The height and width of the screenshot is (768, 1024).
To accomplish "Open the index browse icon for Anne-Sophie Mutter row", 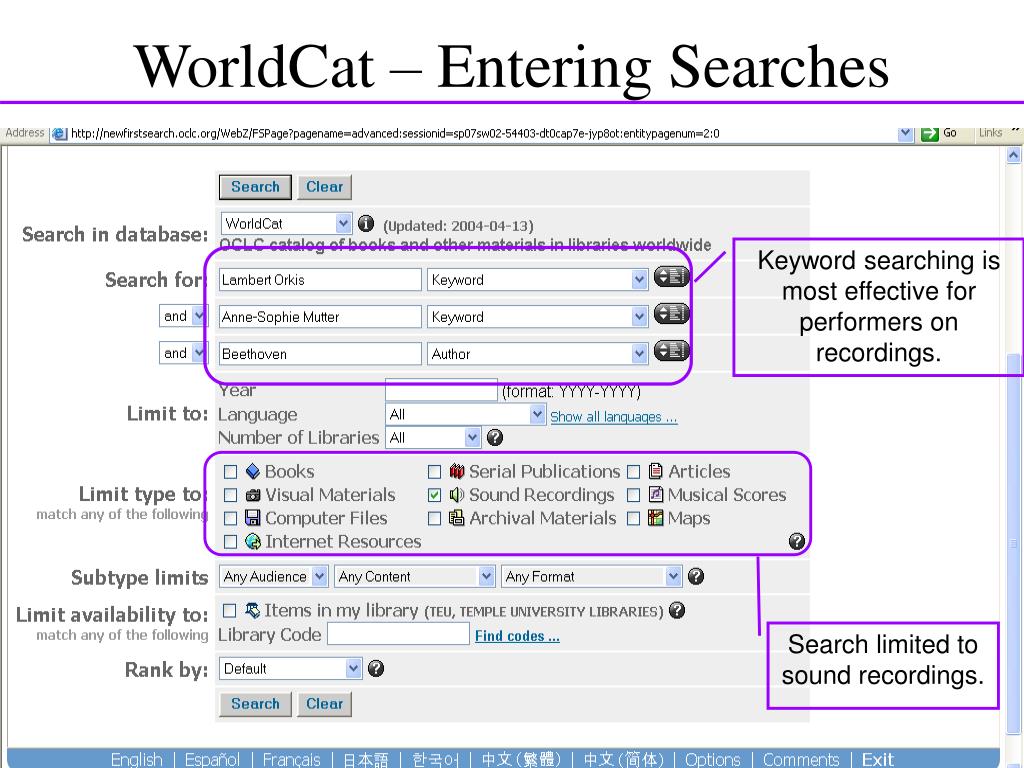I will coord(671,314).
